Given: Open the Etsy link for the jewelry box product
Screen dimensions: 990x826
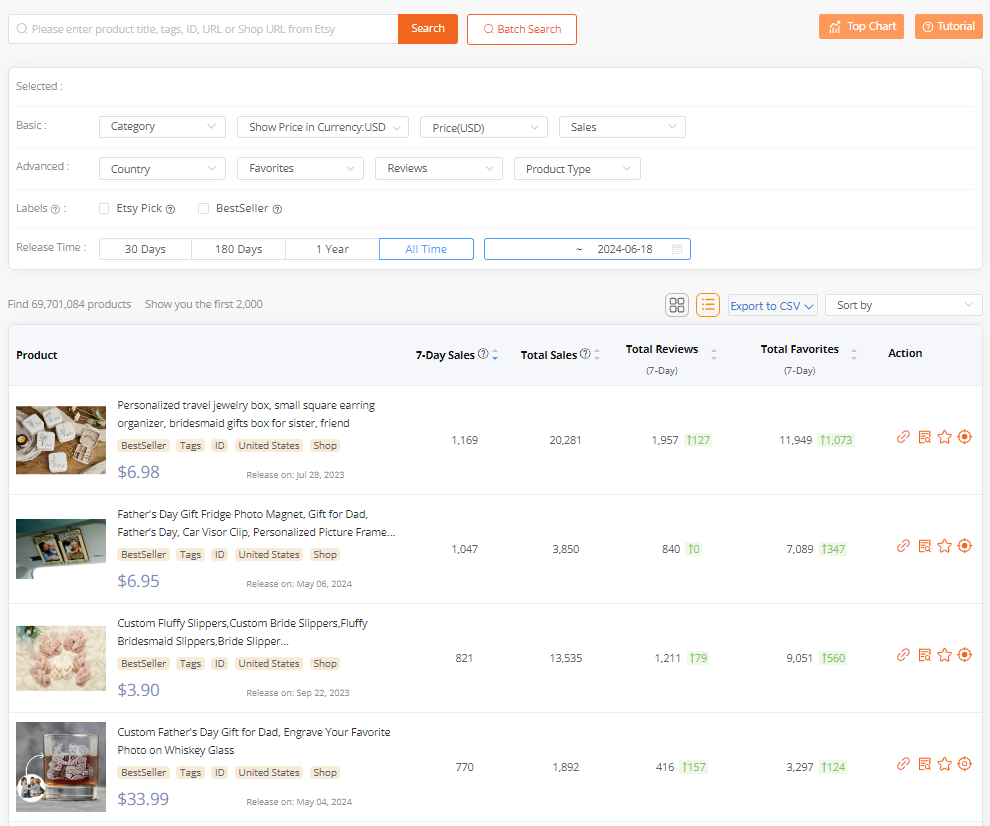Looking at the screenshot, I should [x=903, y=436].
